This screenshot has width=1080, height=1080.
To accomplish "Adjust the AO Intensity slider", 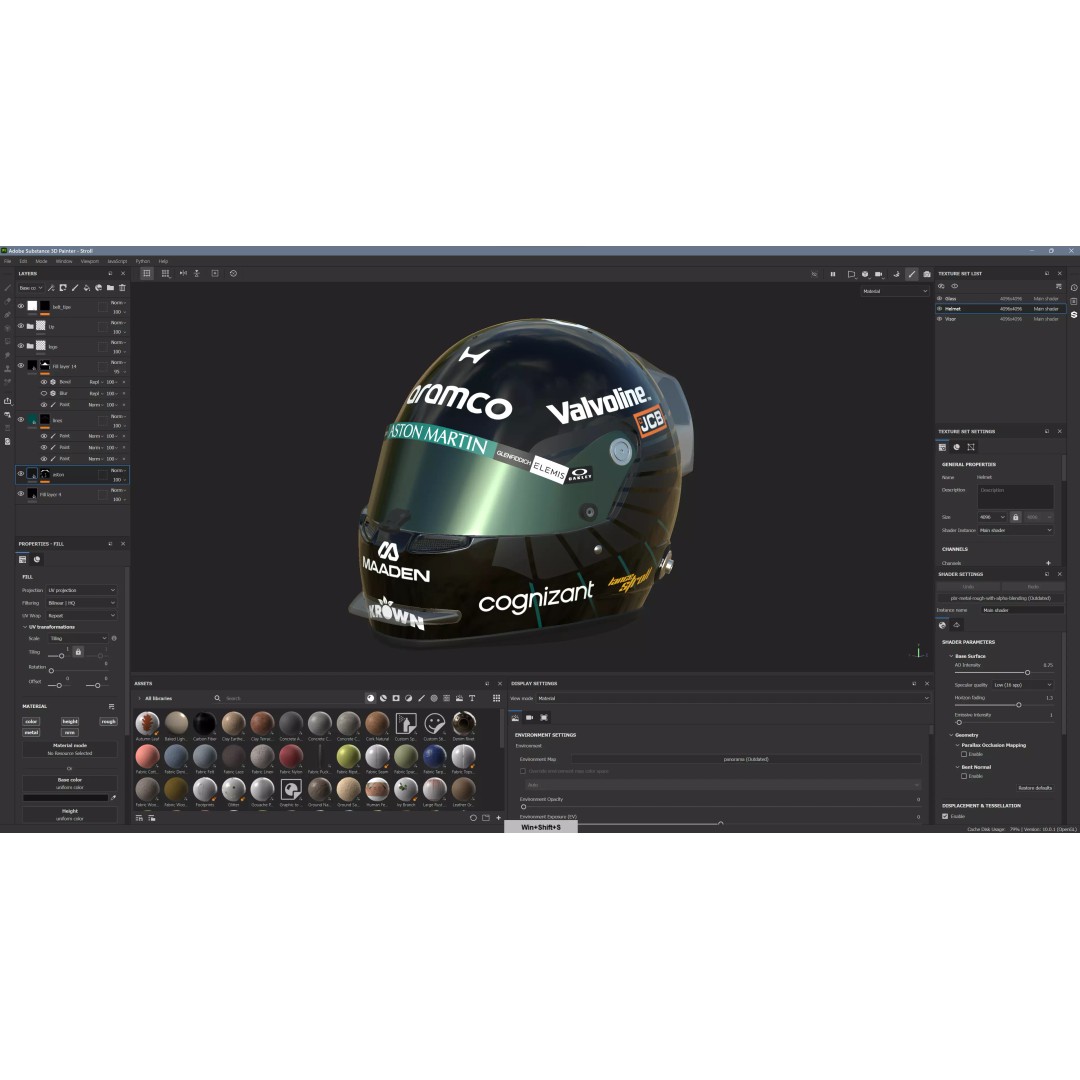I will pos(1027,672).
